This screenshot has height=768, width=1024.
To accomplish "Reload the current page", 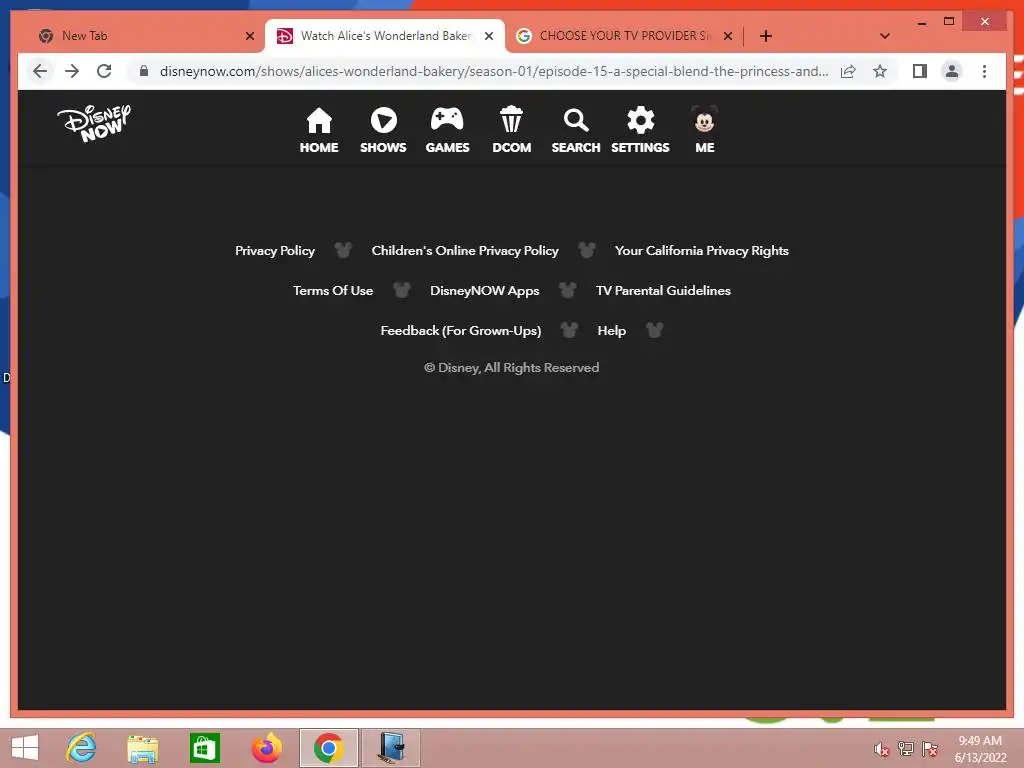I will tap(104, 71).
